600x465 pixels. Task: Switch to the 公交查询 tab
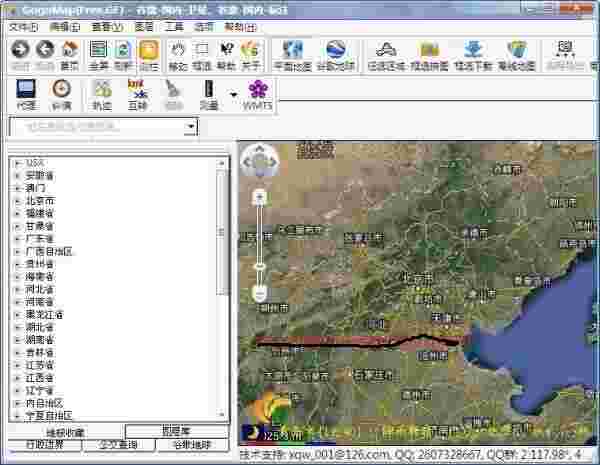120,445
